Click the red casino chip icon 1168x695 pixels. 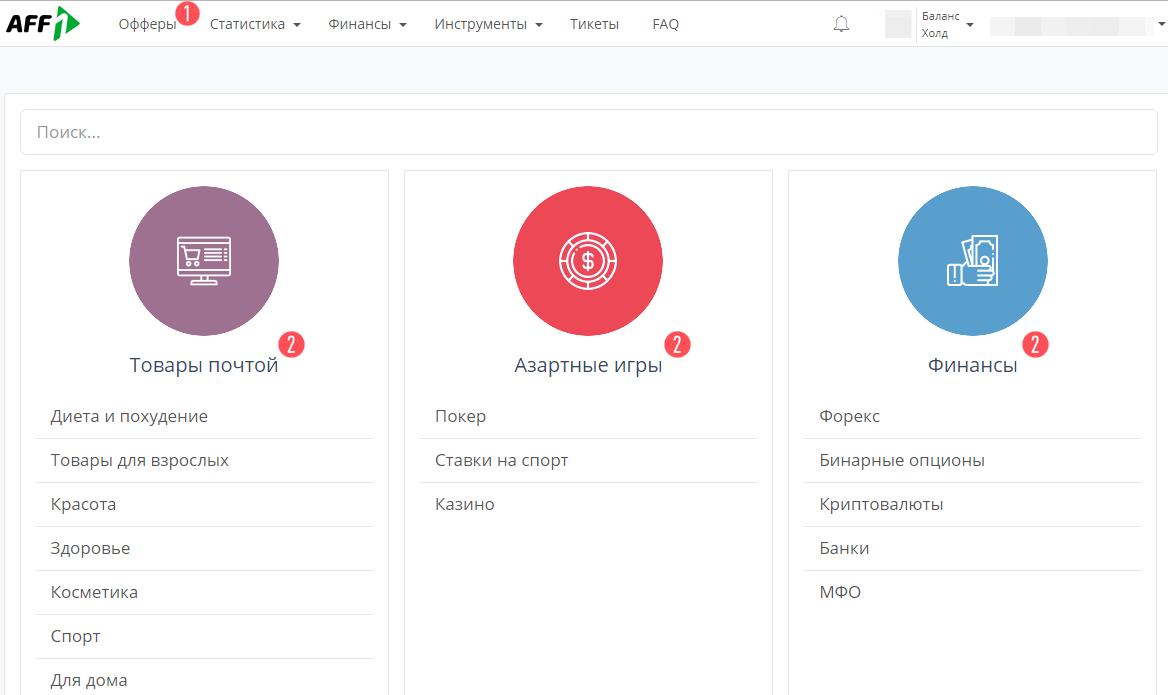[x=588, y=261]
